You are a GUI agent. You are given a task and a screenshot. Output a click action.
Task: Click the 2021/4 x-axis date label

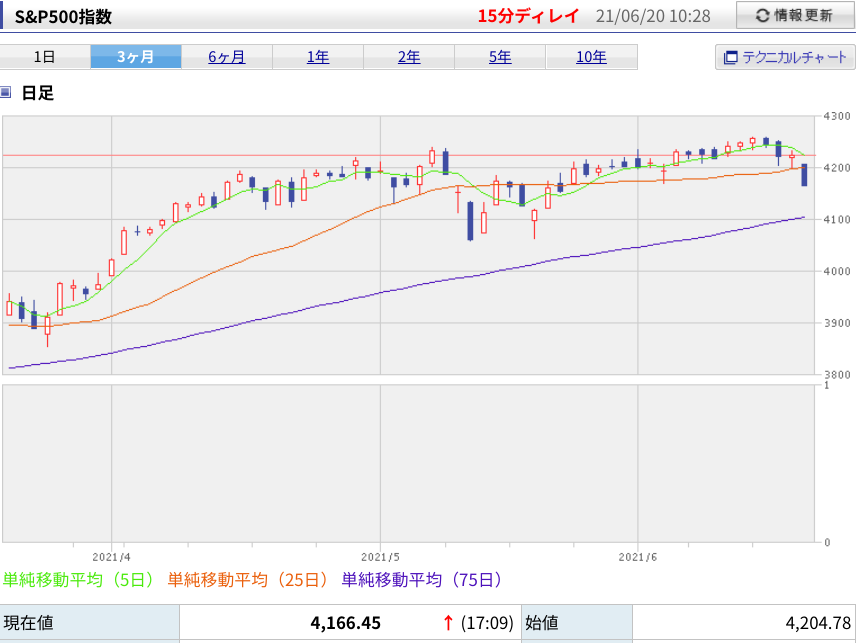click(112, 557)
